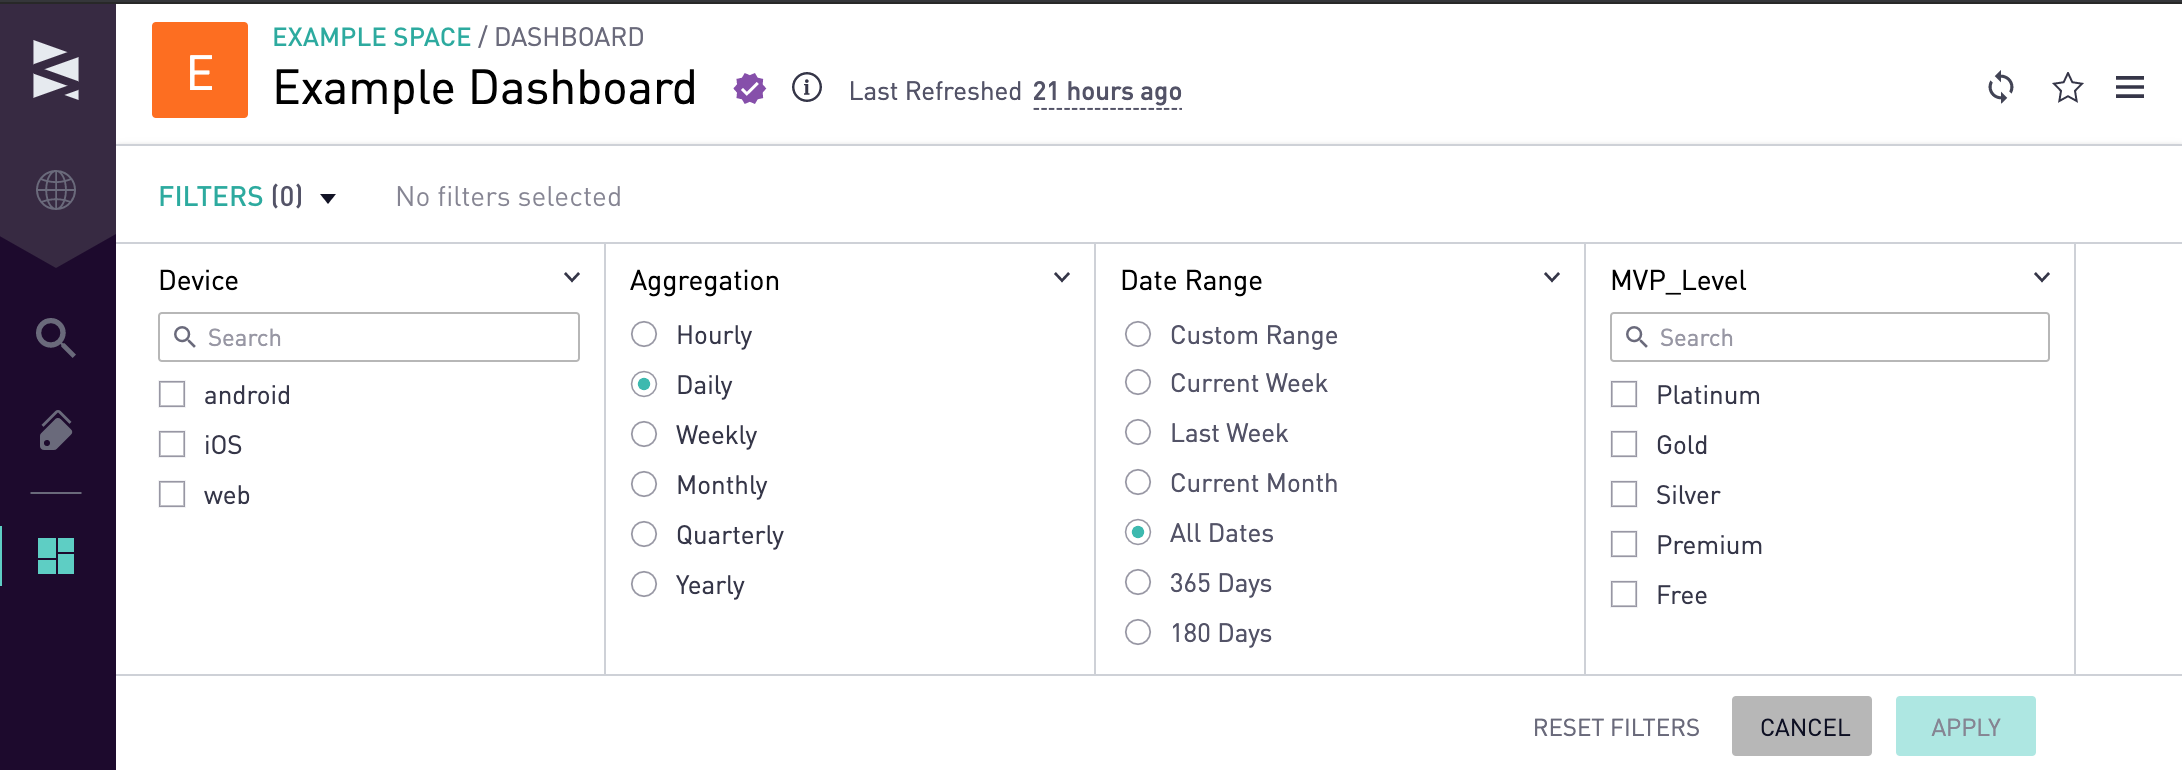2182x770 pixels.
Task: Select Weekly aggregation
Action: [x=645, y=435]
